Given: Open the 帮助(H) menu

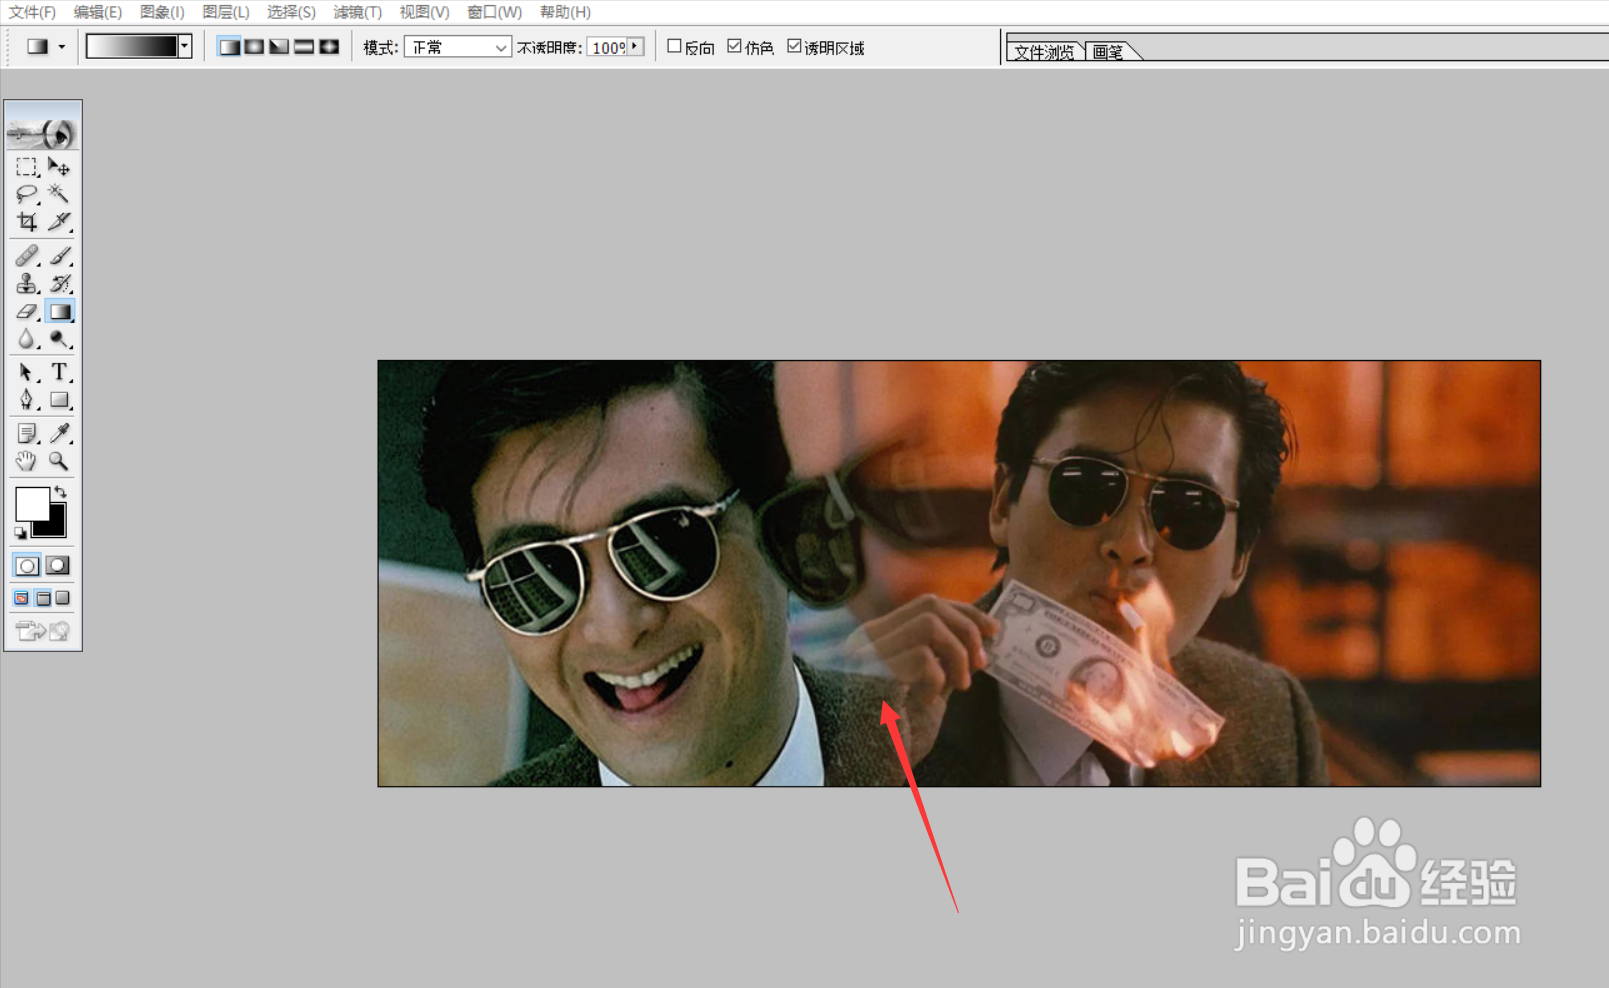Looking at the screenshot, I should pos(565,12).
